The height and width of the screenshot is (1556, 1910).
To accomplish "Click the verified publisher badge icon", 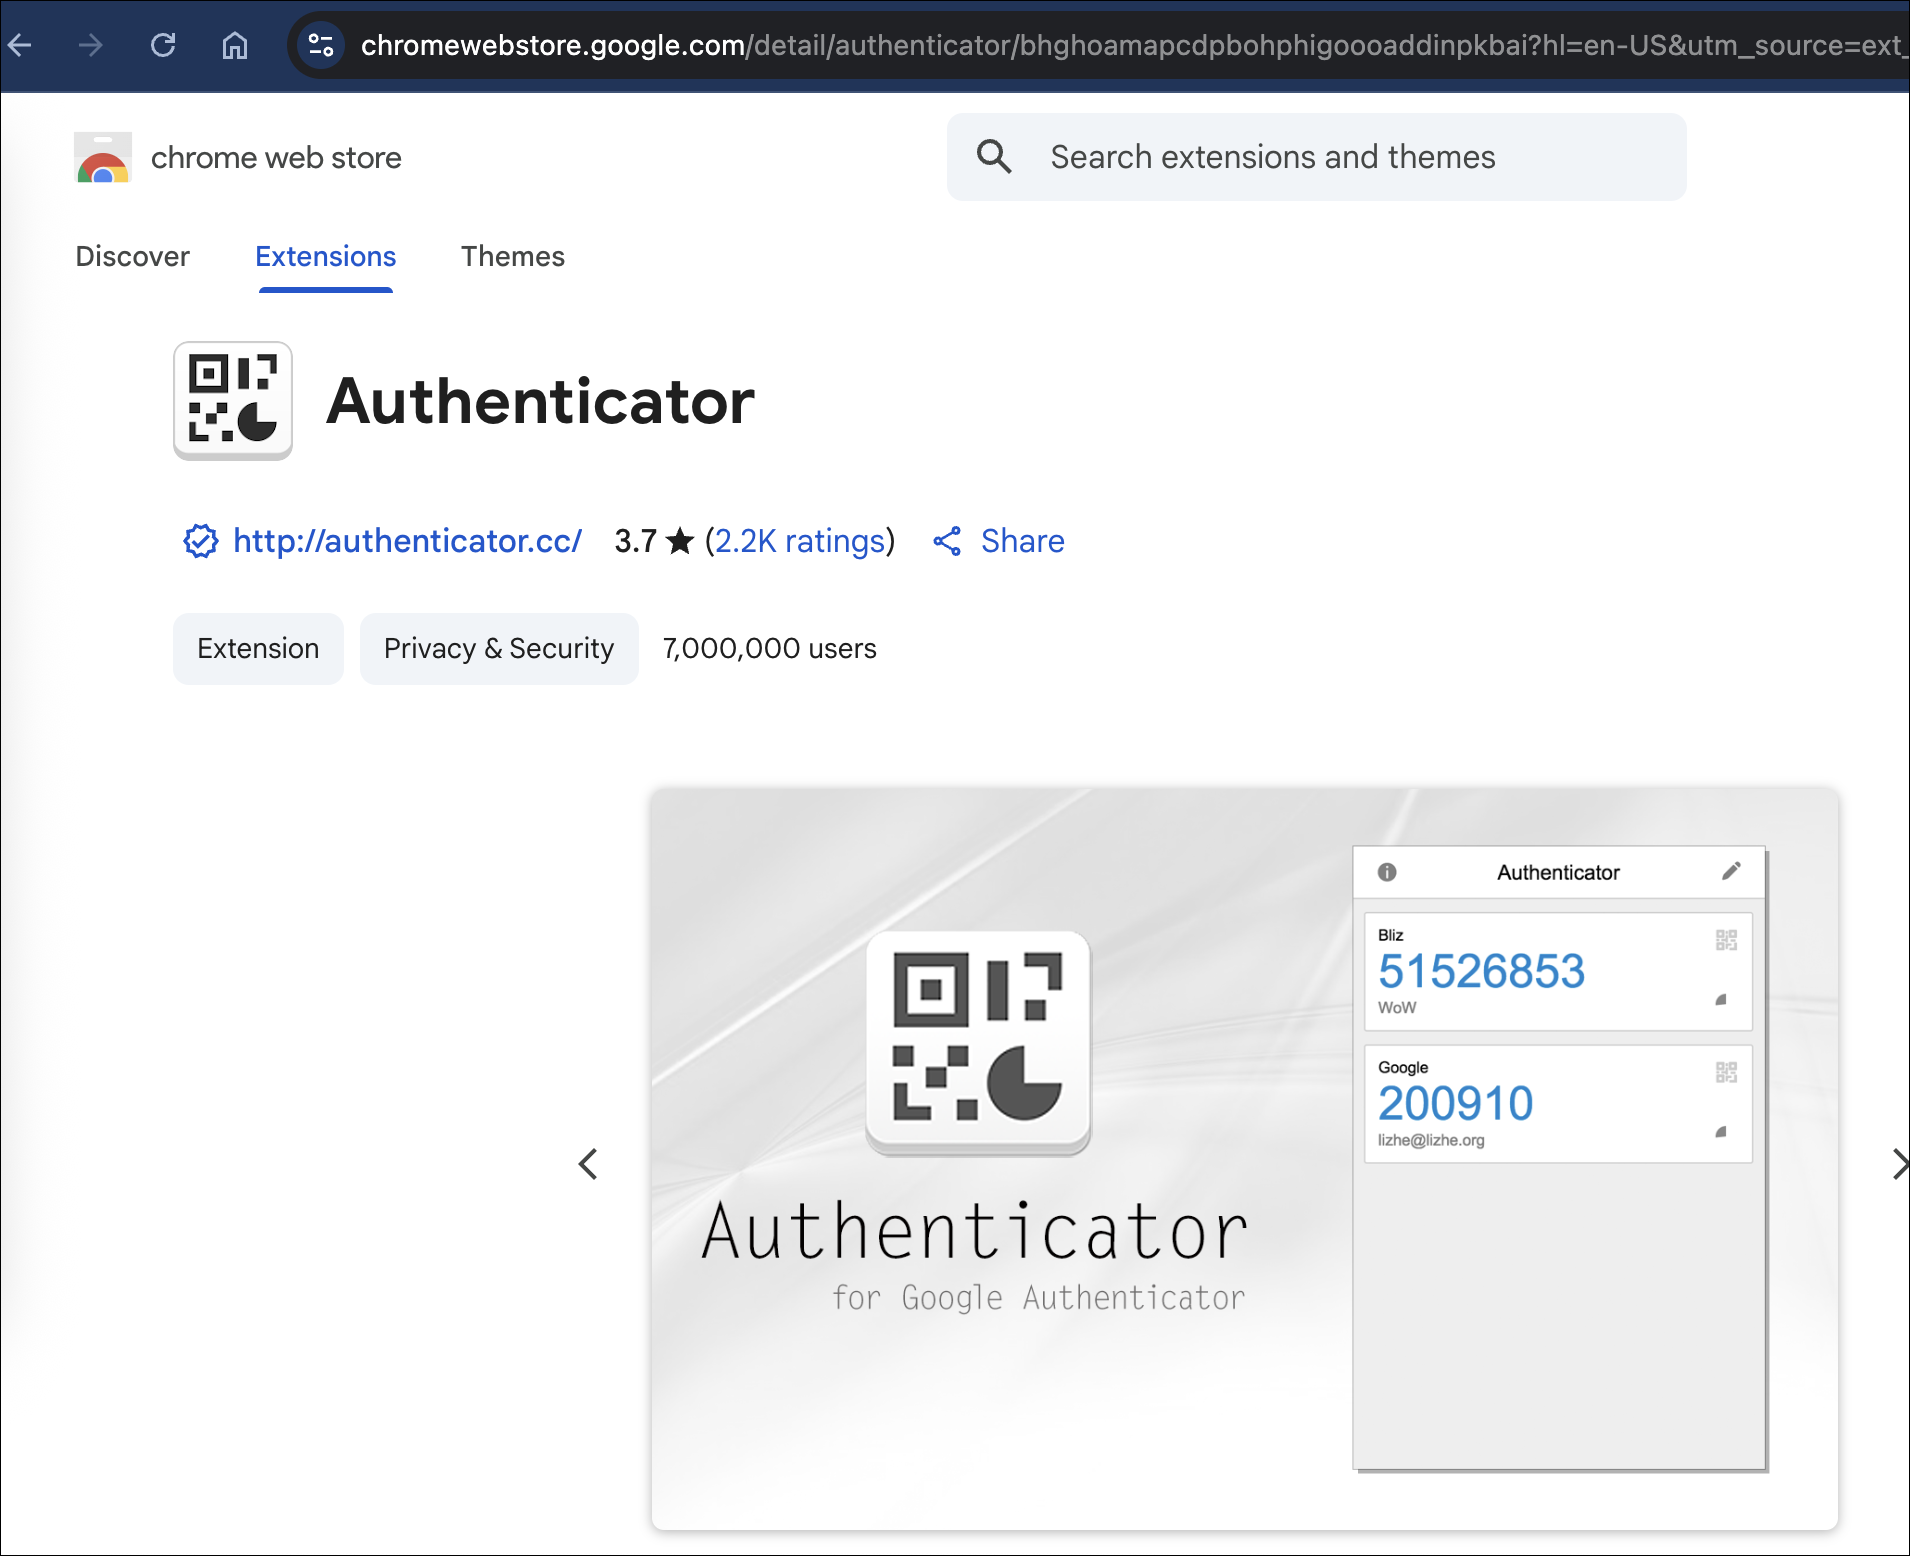I will [x=200, y=541].
